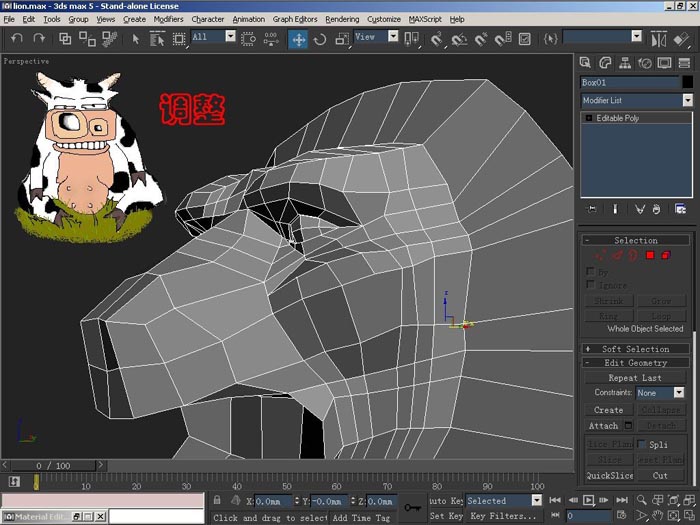700x525 pixels.
Task: Click the QuickSlice button
Action: pyautogui.click(x=609, y=475)
